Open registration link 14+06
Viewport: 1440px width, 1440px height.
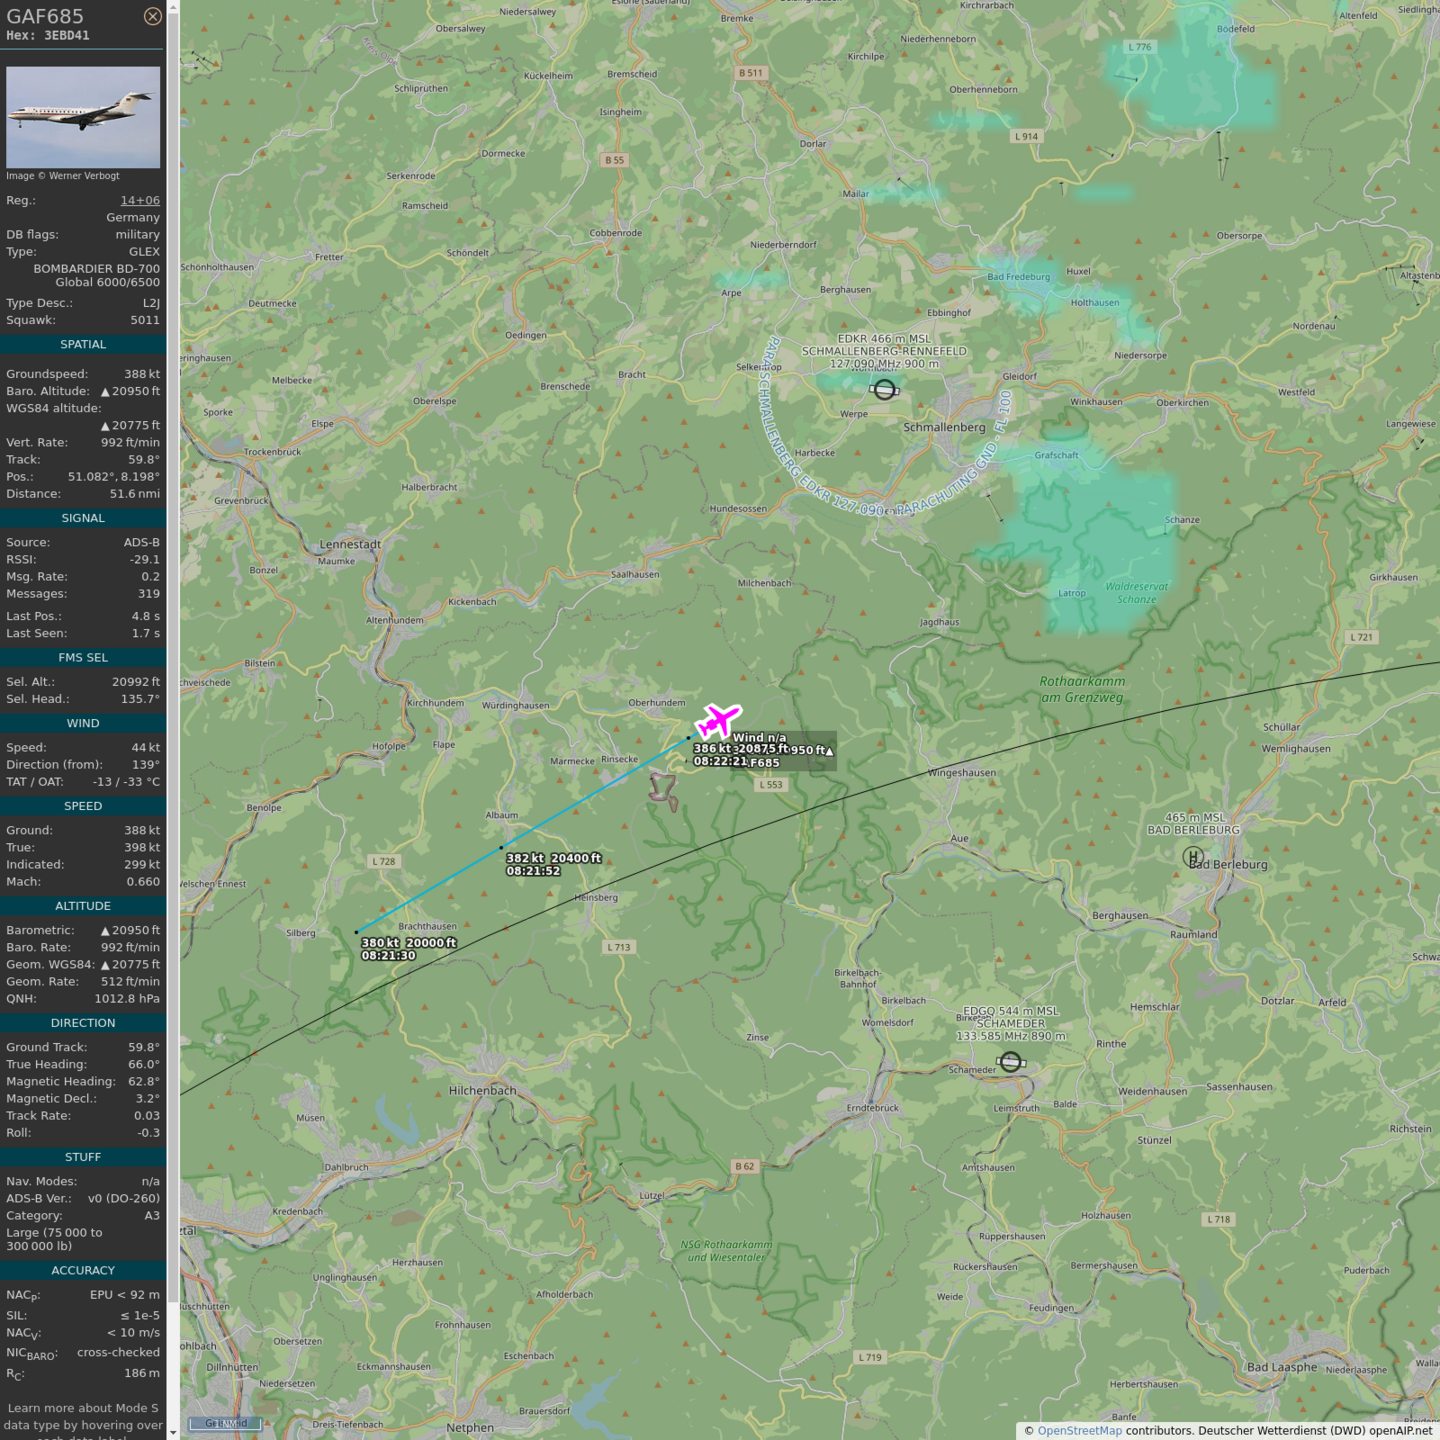[140, 200]
